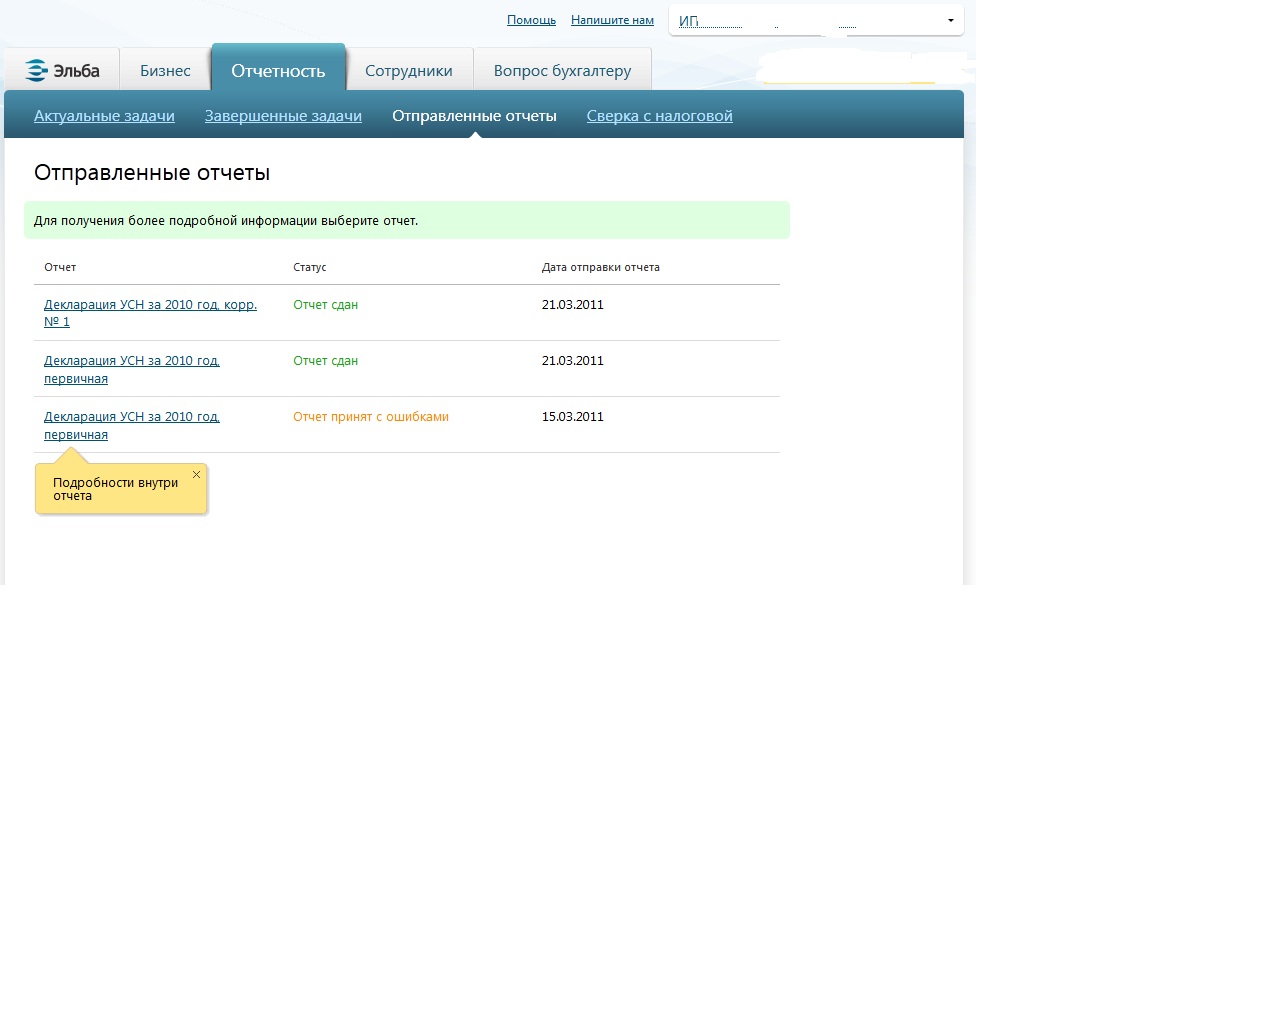This screenshot has width=1280, height=1024.
Task: Open the Сотрудники tab
Action: point(408,71)
